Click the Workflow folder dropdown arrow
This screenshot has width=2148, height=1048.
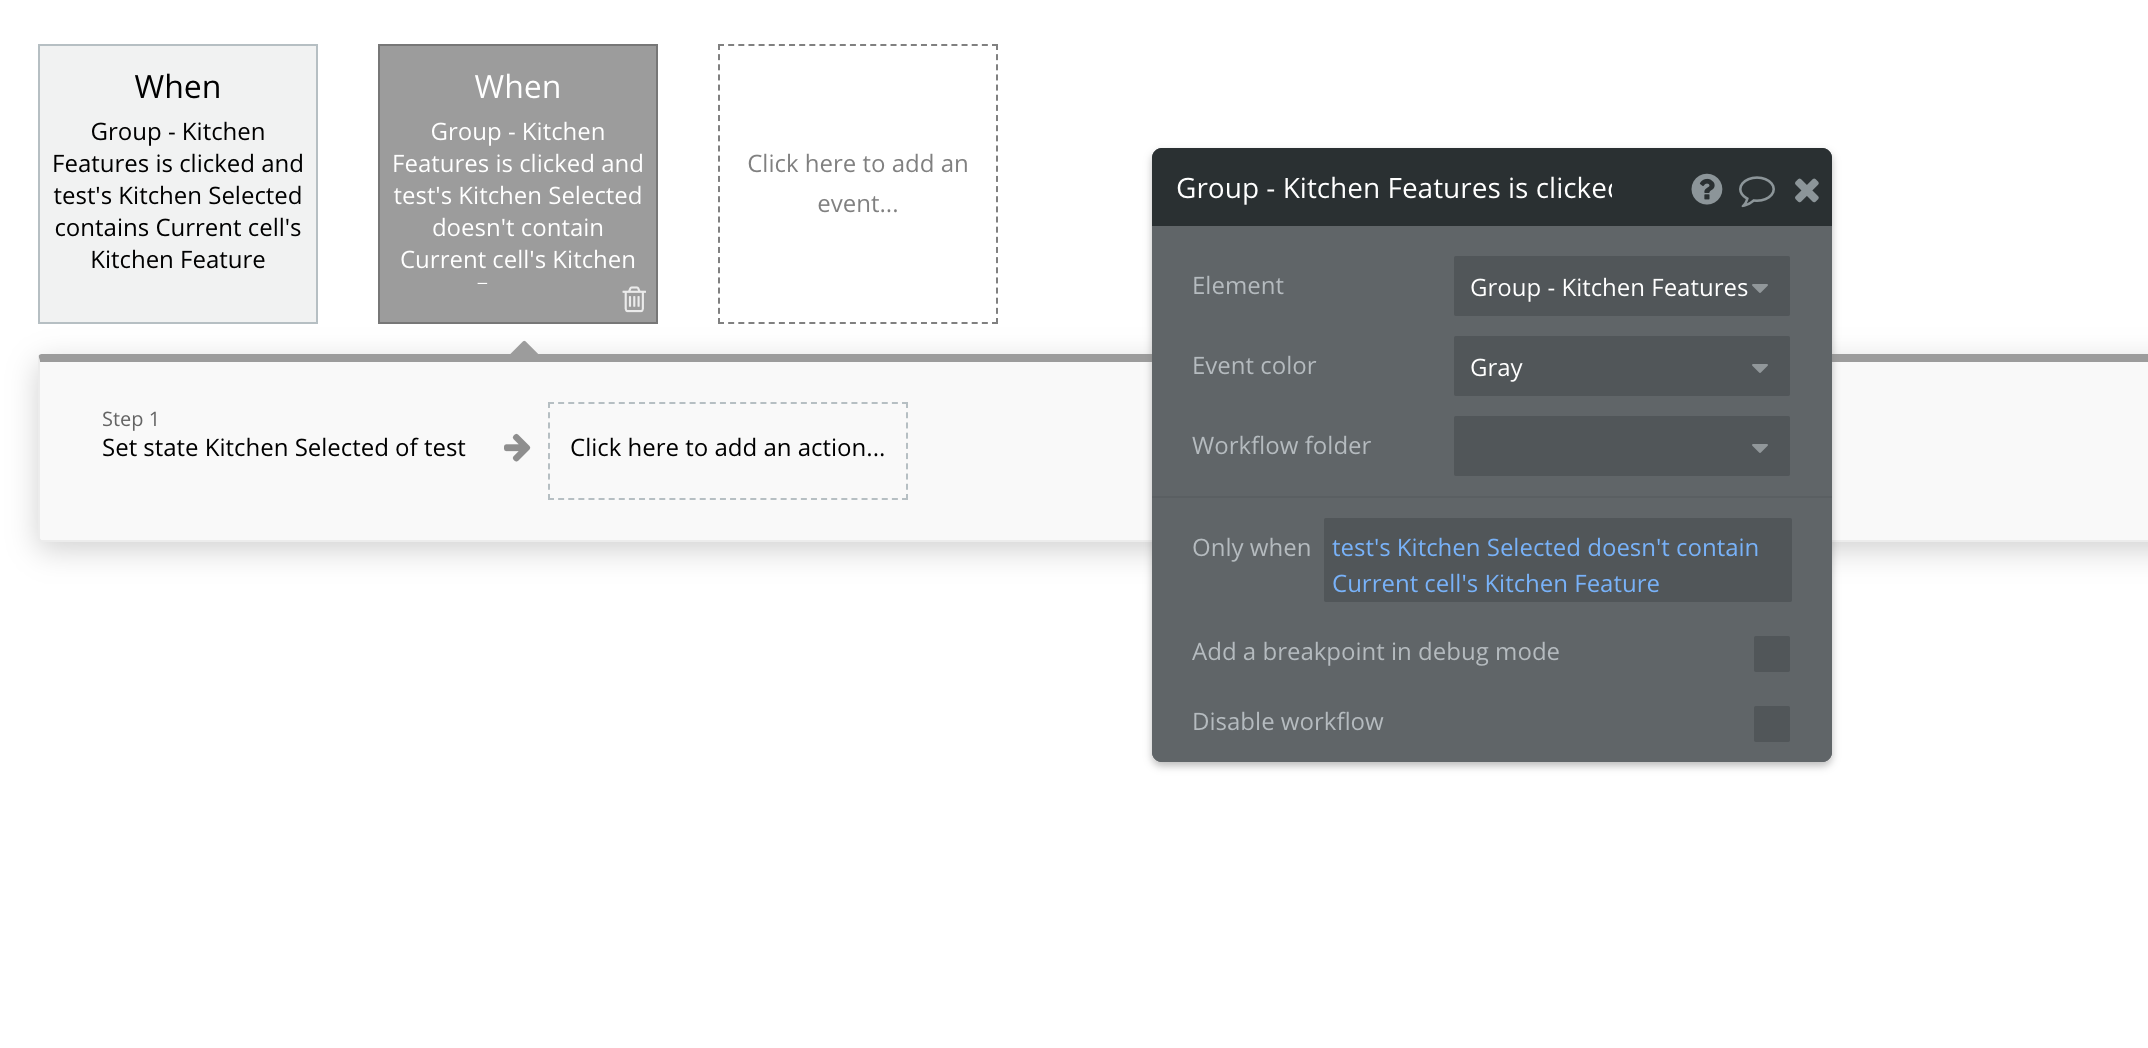click(1760, 448)
